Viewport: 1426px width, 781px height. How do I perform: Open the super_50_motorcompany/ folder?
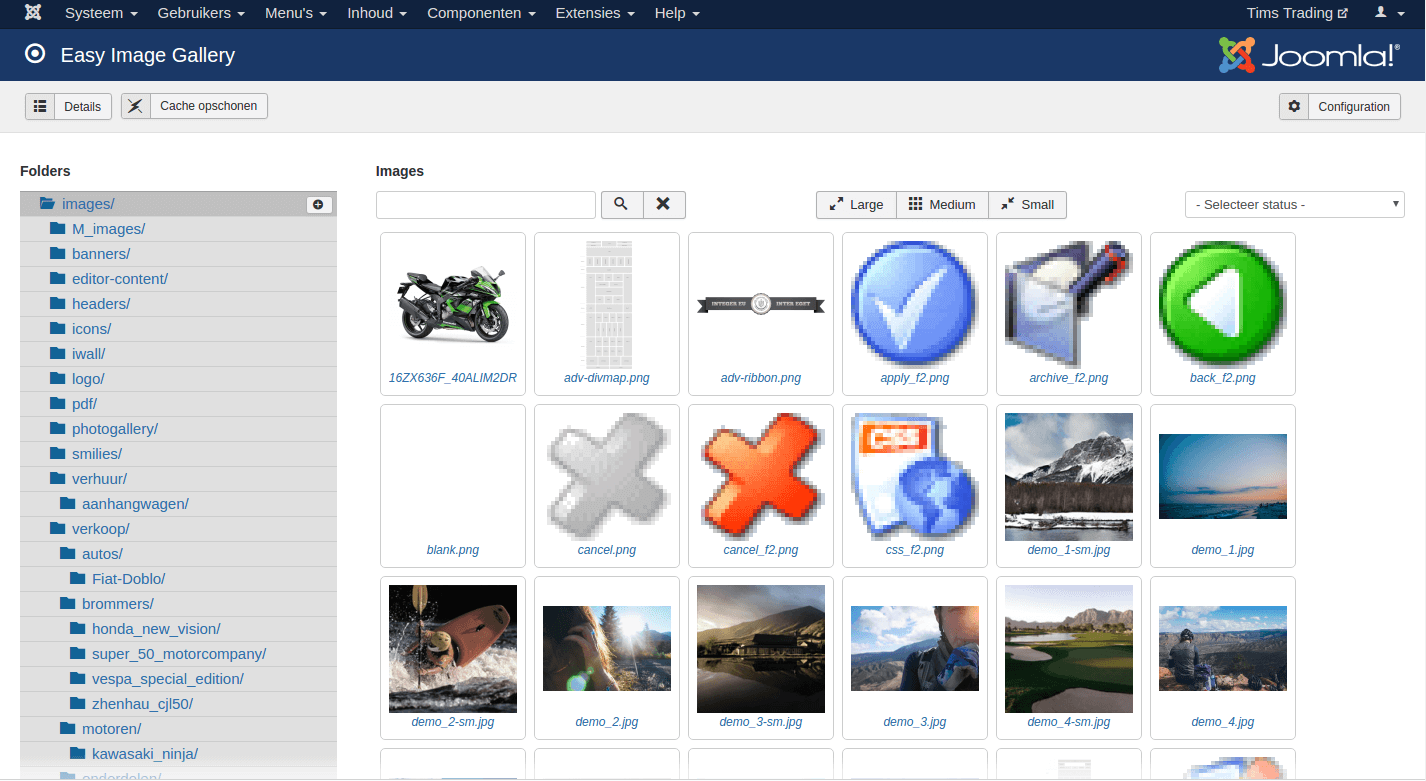[x=178, y=654]
